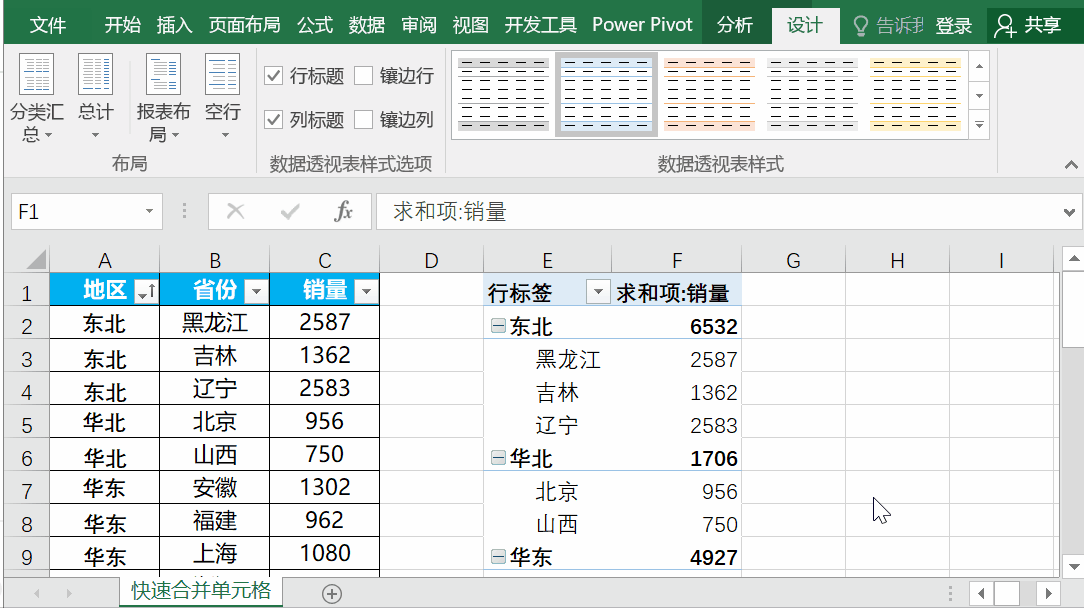Select the 快速合并单元格 sheet tab
Screen dimensions: 1084x608
pos(201,591)
